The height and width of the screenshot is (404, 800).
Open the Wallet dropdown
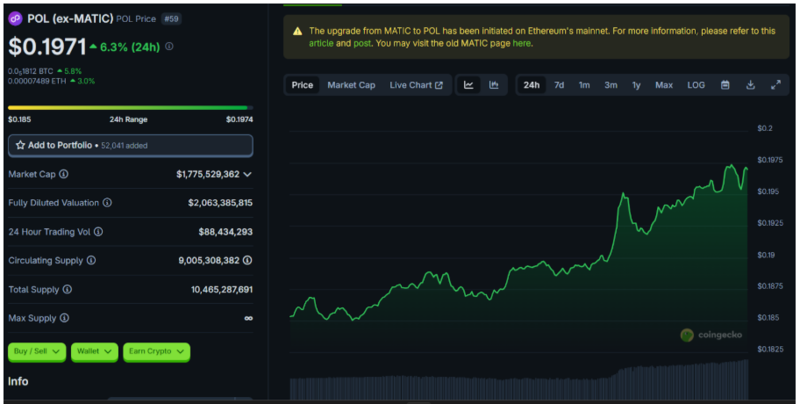pos(95,352)
